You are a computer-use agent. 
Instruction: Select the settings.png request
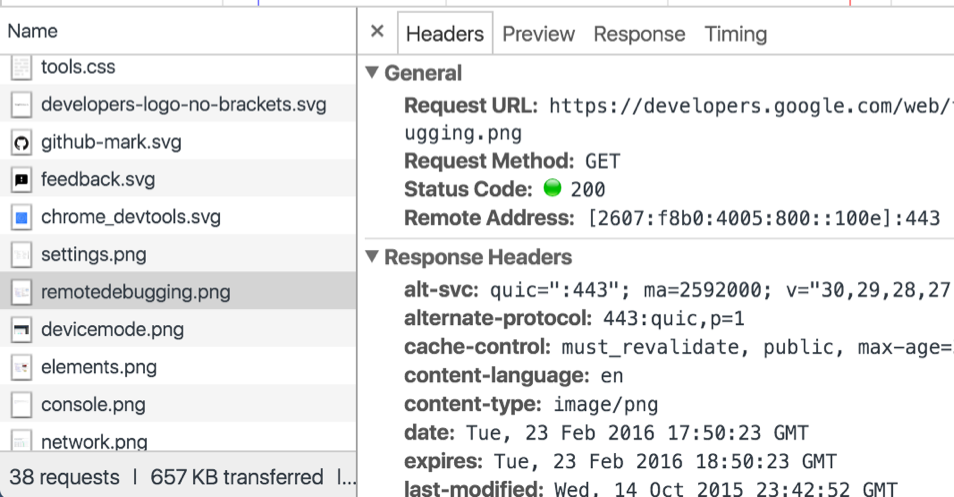[178, 255]
